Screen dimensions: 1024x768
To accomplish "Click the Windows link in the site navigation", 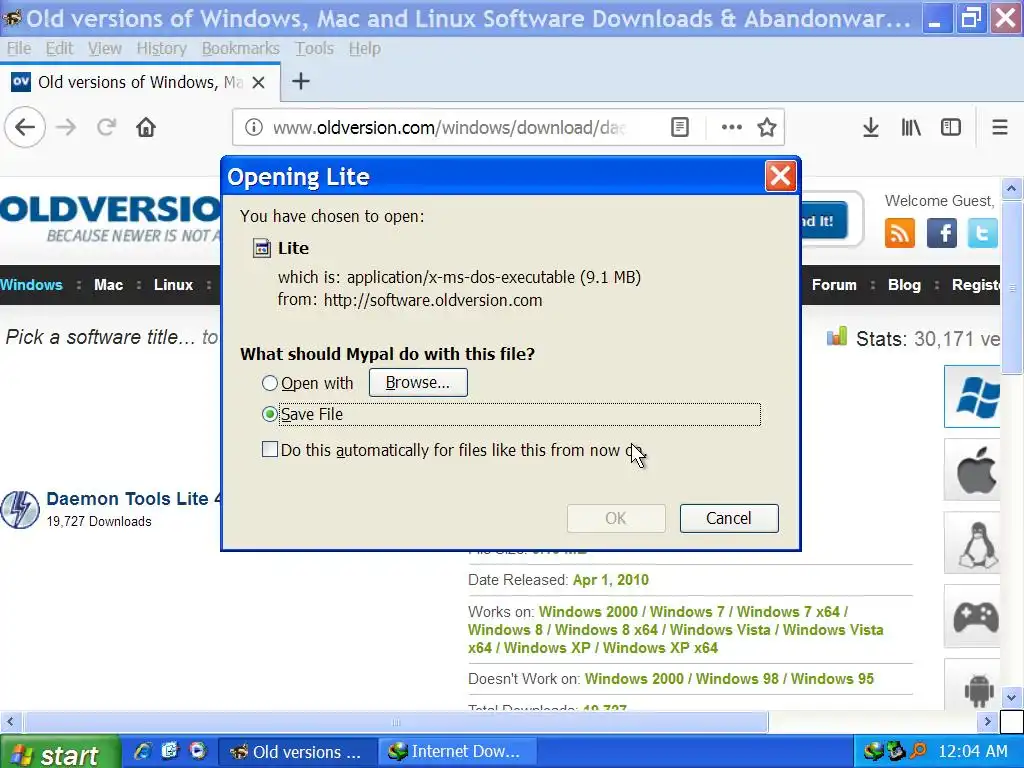I will (31, 285).
